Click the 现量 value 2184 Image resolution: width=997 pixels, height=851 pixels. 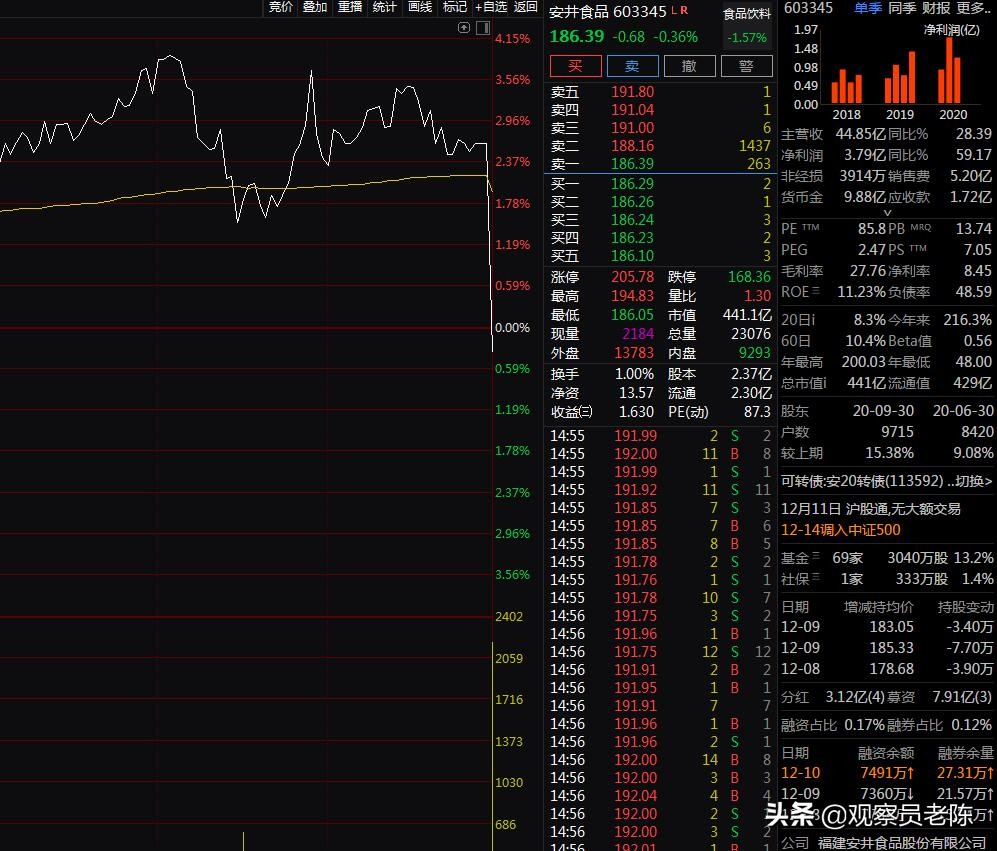pos(638,334)
